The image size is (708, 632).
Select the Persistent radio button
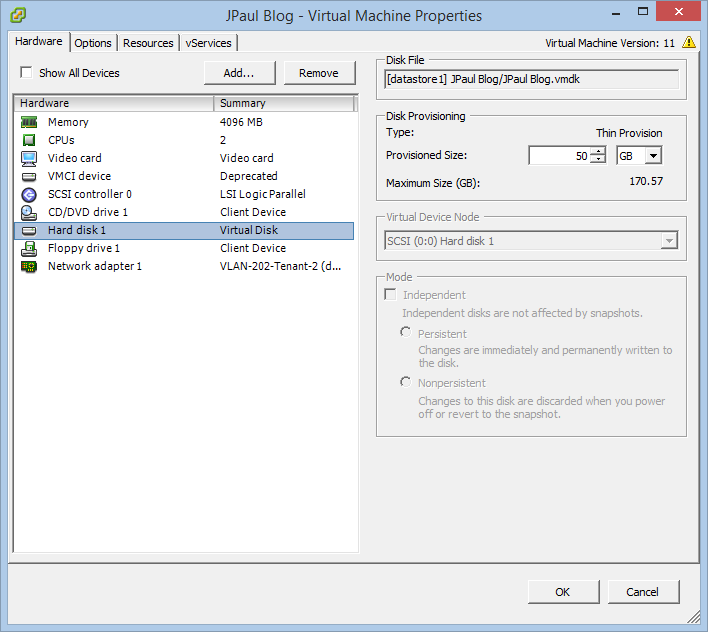(x=405, y=332)
